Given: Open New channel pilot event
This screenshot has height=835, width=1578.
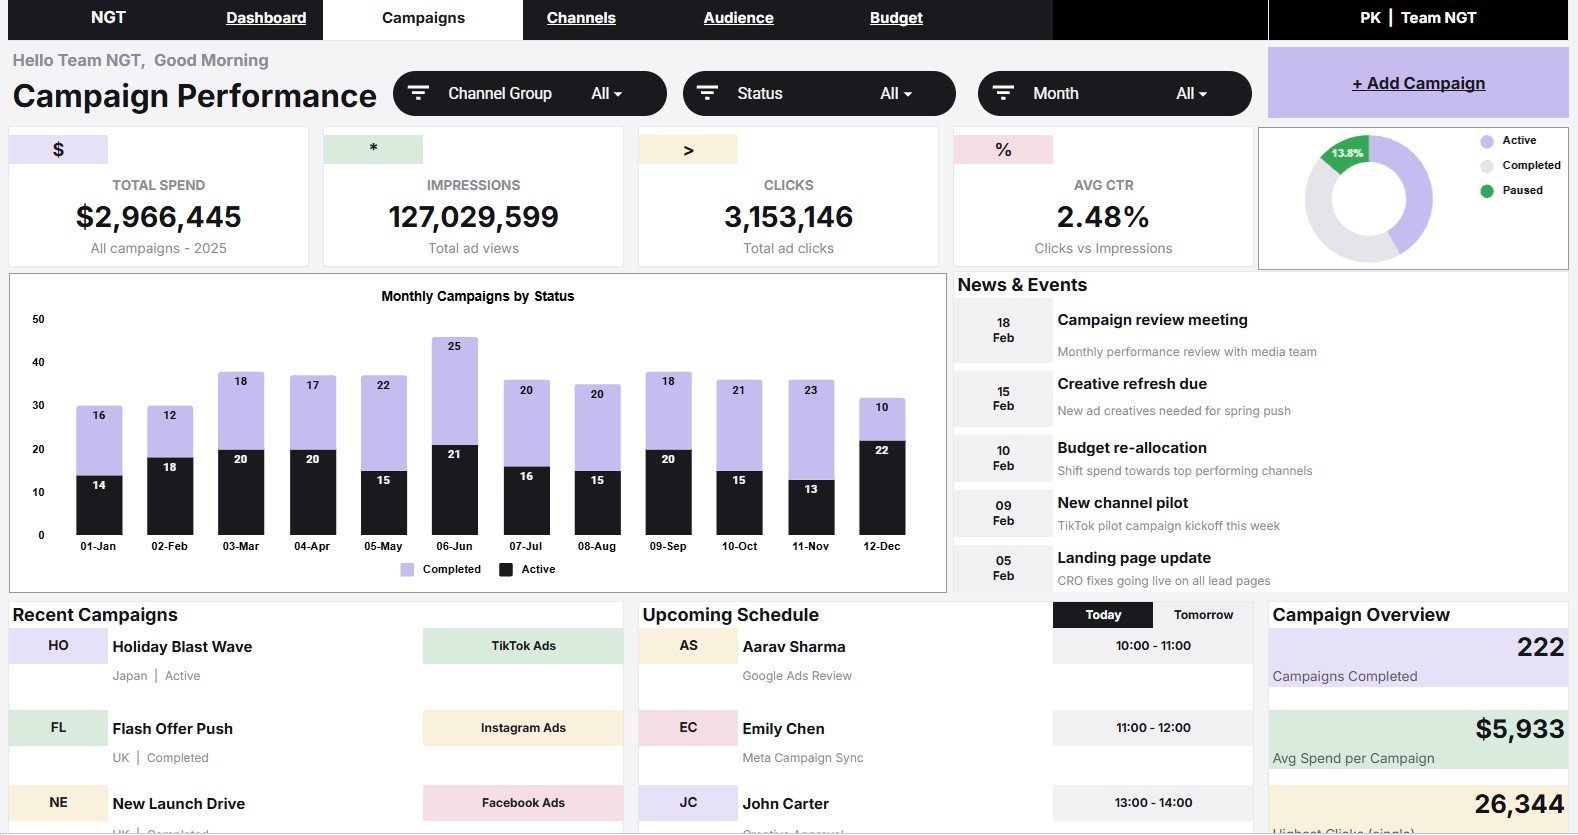Looking at the screenshot, I should click(x=1123, y=503).
